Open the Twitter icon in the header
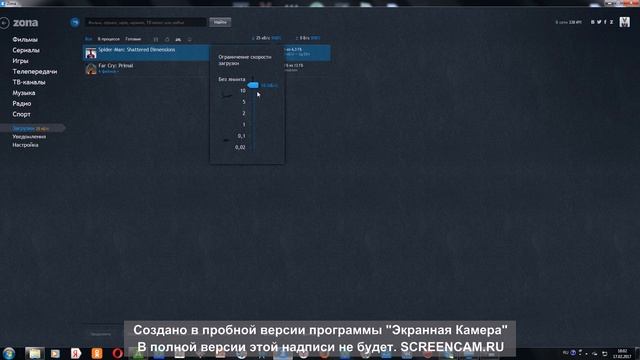 [599, 22]
